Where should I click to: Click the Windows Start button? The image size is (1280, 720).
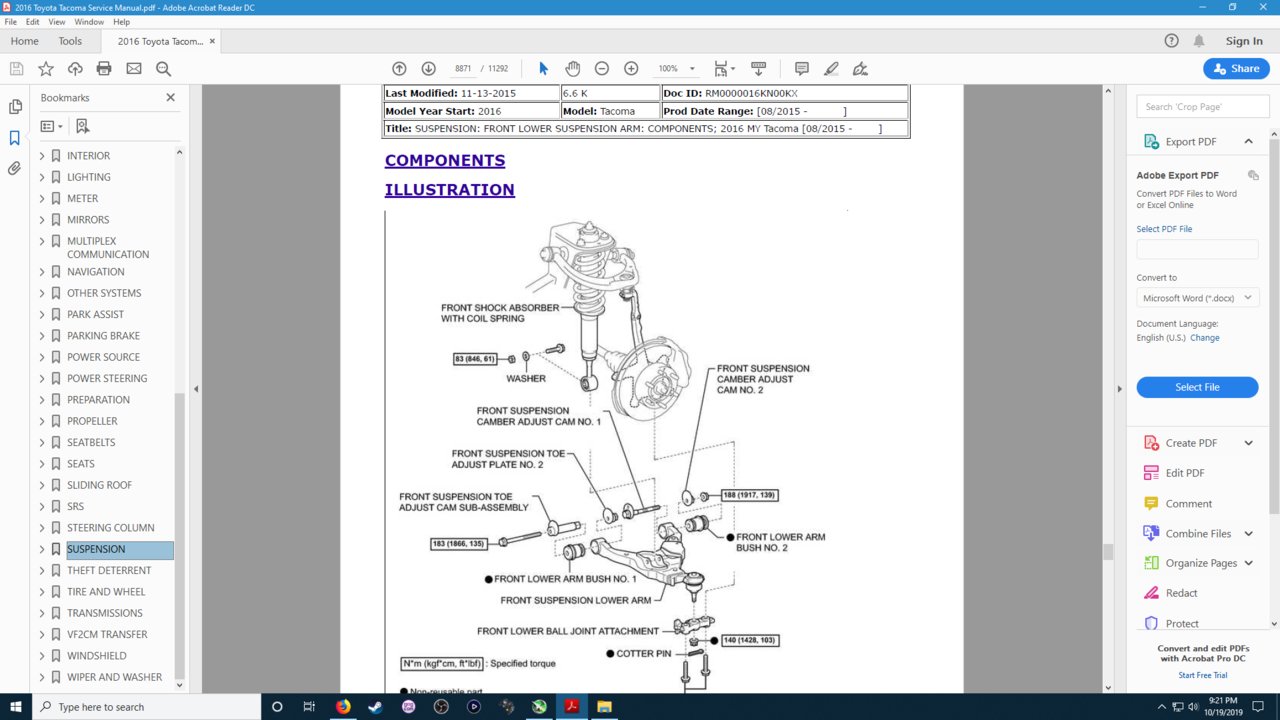(x=16, y=707)
